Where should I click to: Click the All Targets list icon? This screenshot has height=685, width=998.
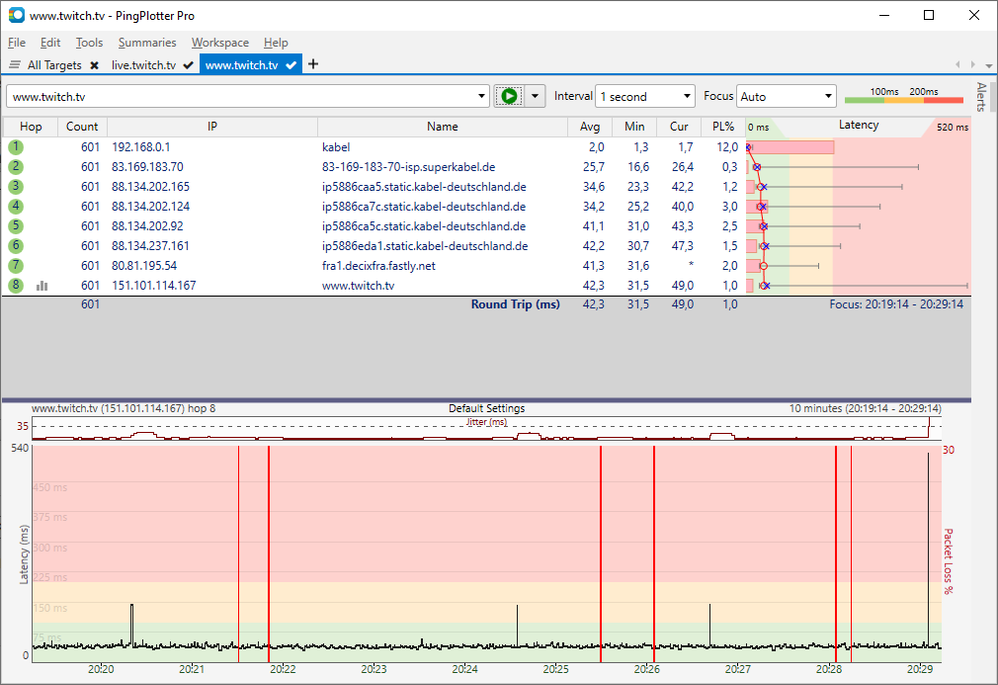pyautogui.click(x=15, y=65)
